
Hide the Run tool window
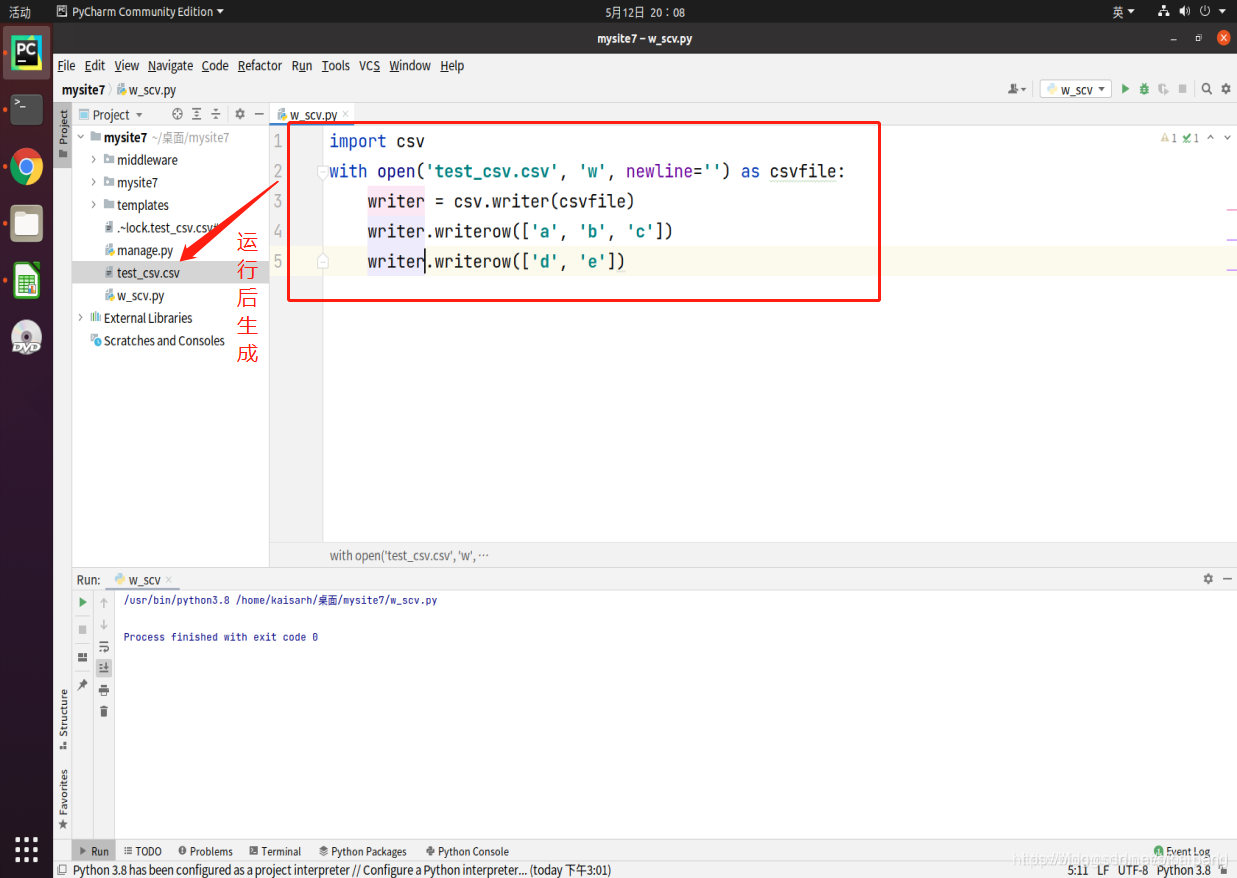1226,579
